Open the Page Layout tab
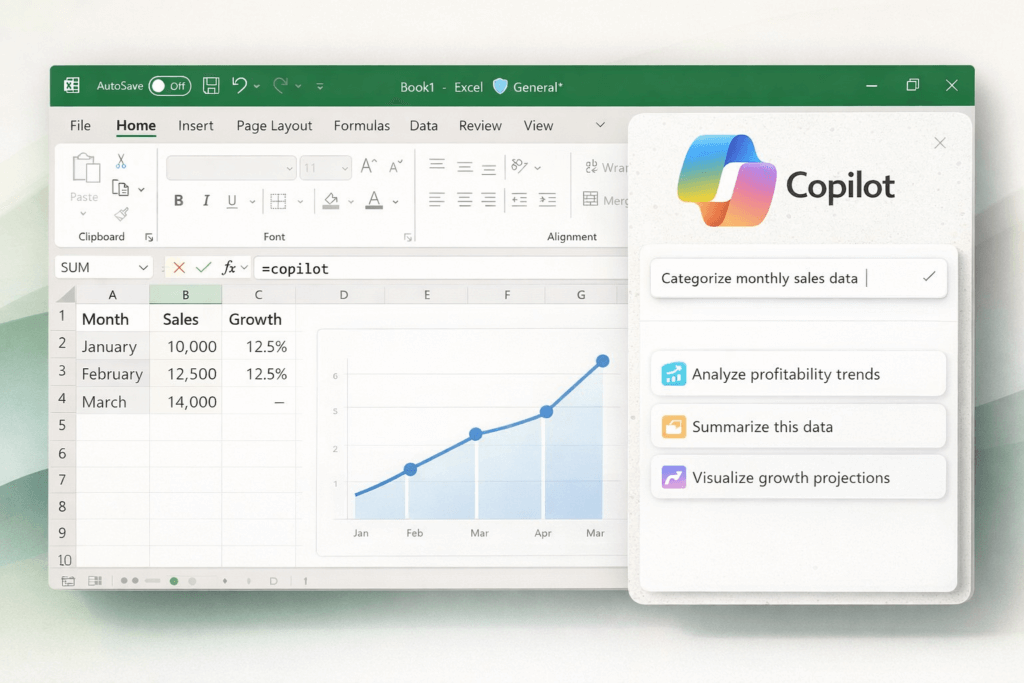This screenshot has width=1024, height=683. pos(274,125)
